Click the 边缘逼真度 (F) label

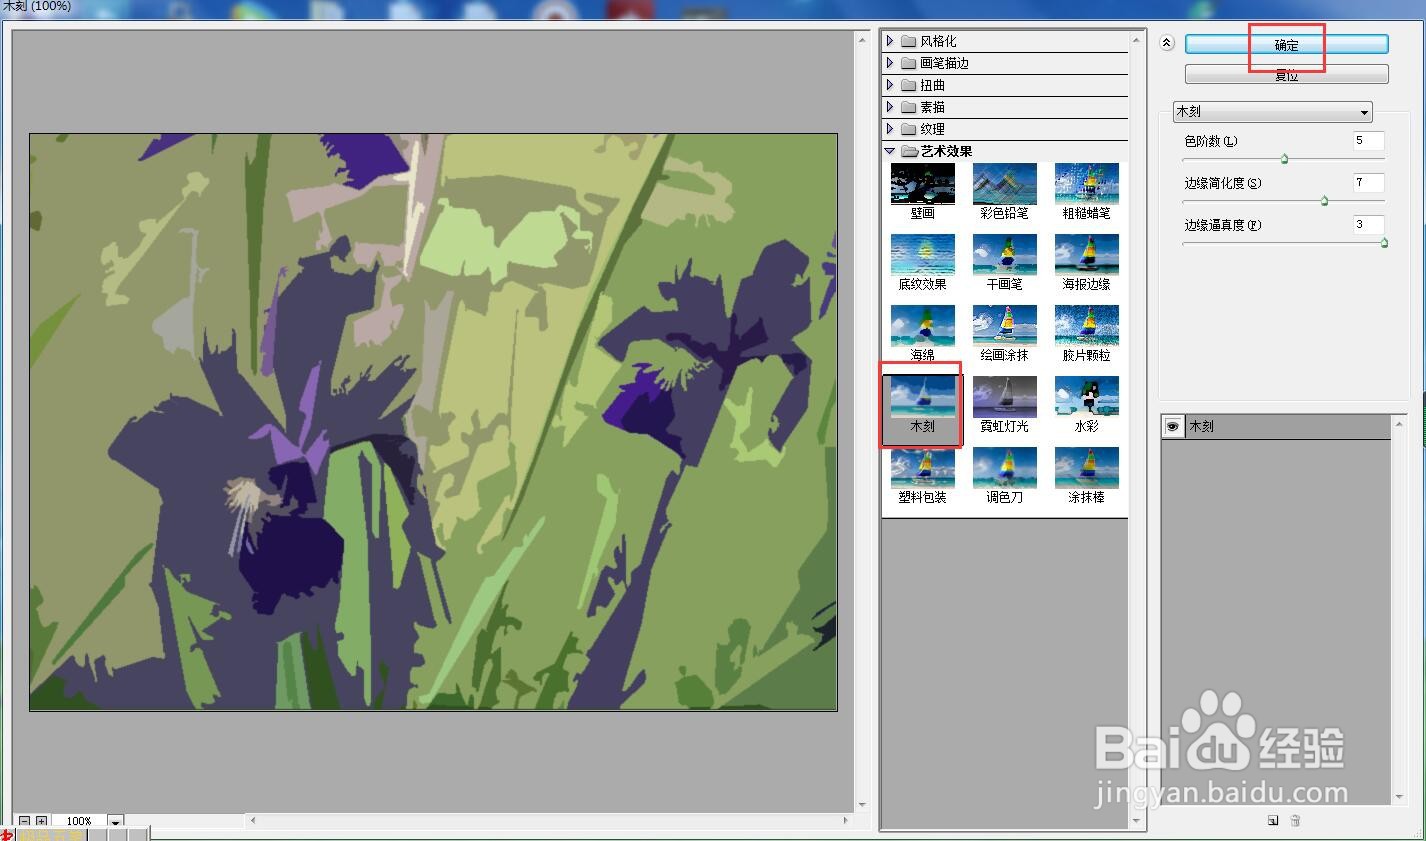(x=1223, y=225)
